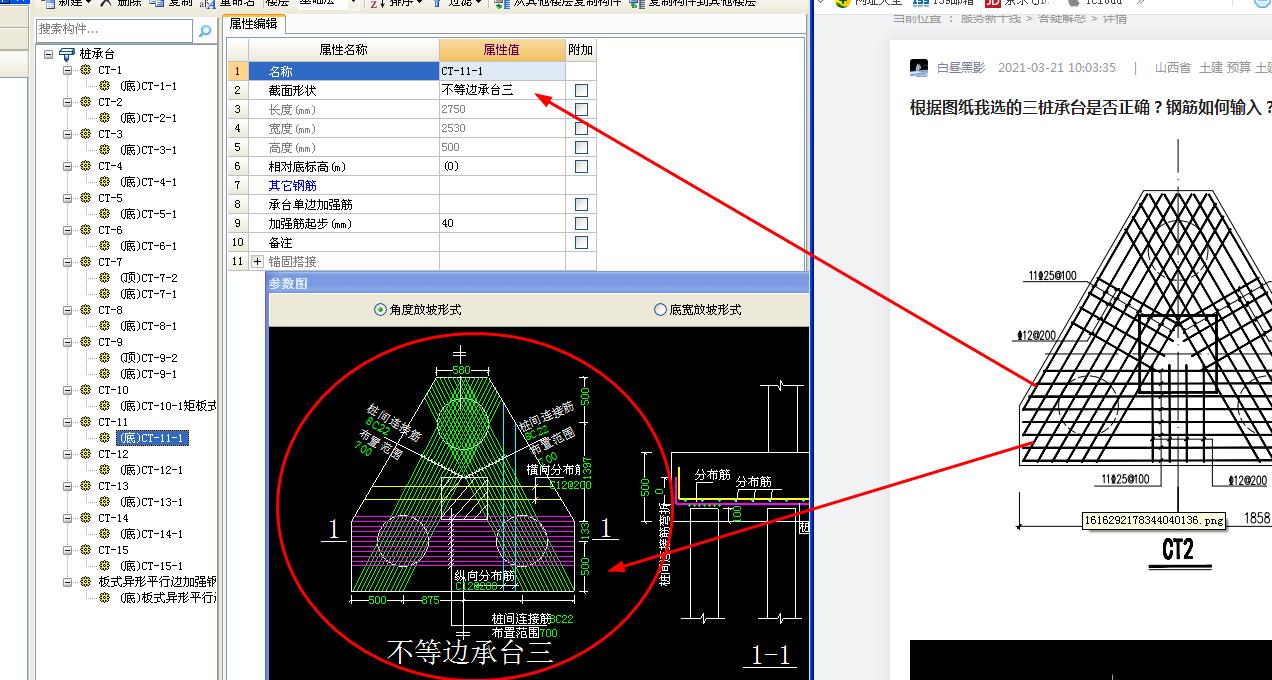Collapse the CT-3 tree node
The image size is (1272, 680).
69,134
